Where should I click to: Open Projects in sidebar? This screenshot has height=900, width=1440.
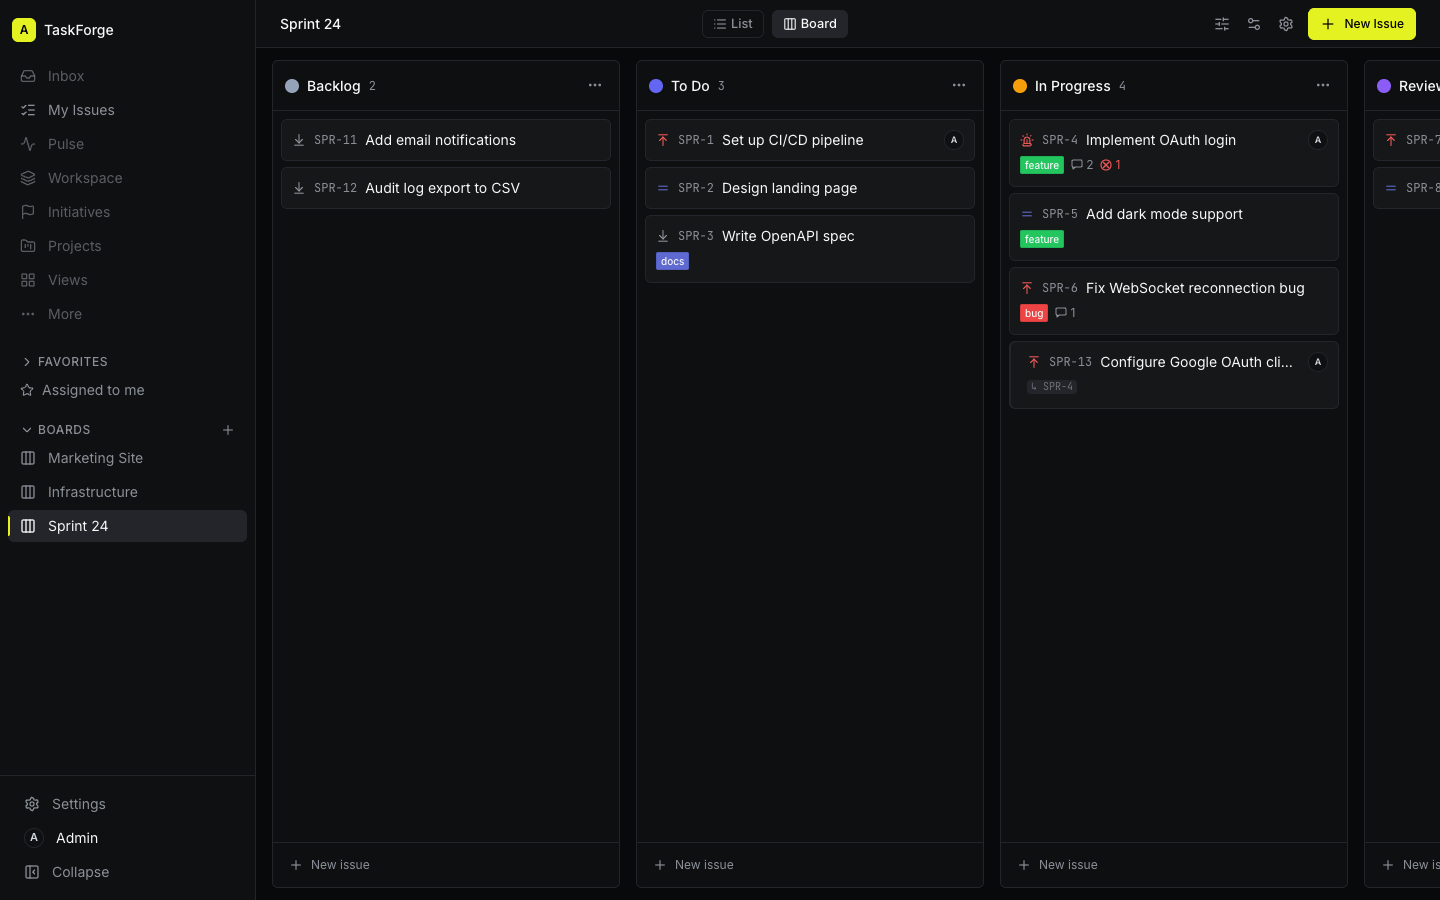tap(127, 246)
